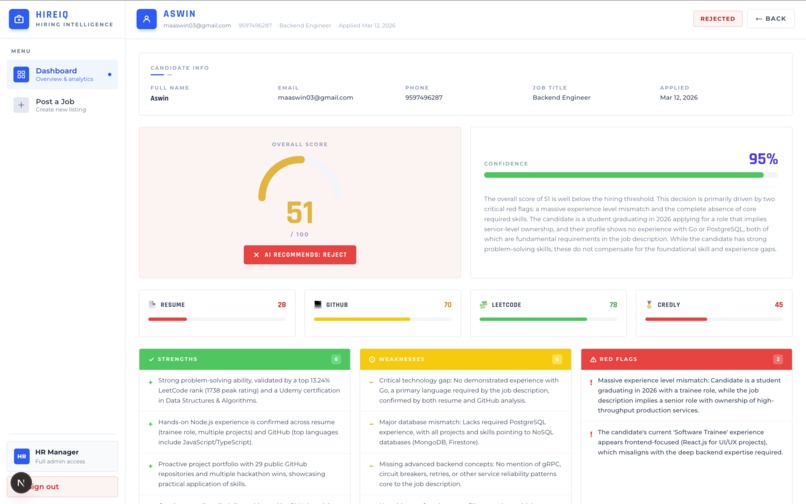This screenshot has width=806, height=504.
Task: Click the 'Proactive project portfolio' strength item
Action: click(x=245, y=474)
